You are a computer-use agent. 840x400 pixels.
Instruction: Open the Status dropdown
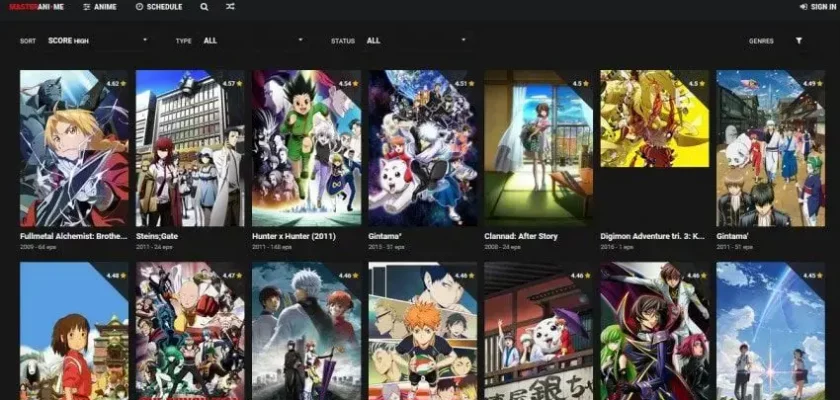pyautogui.click(x=416, y=41)
